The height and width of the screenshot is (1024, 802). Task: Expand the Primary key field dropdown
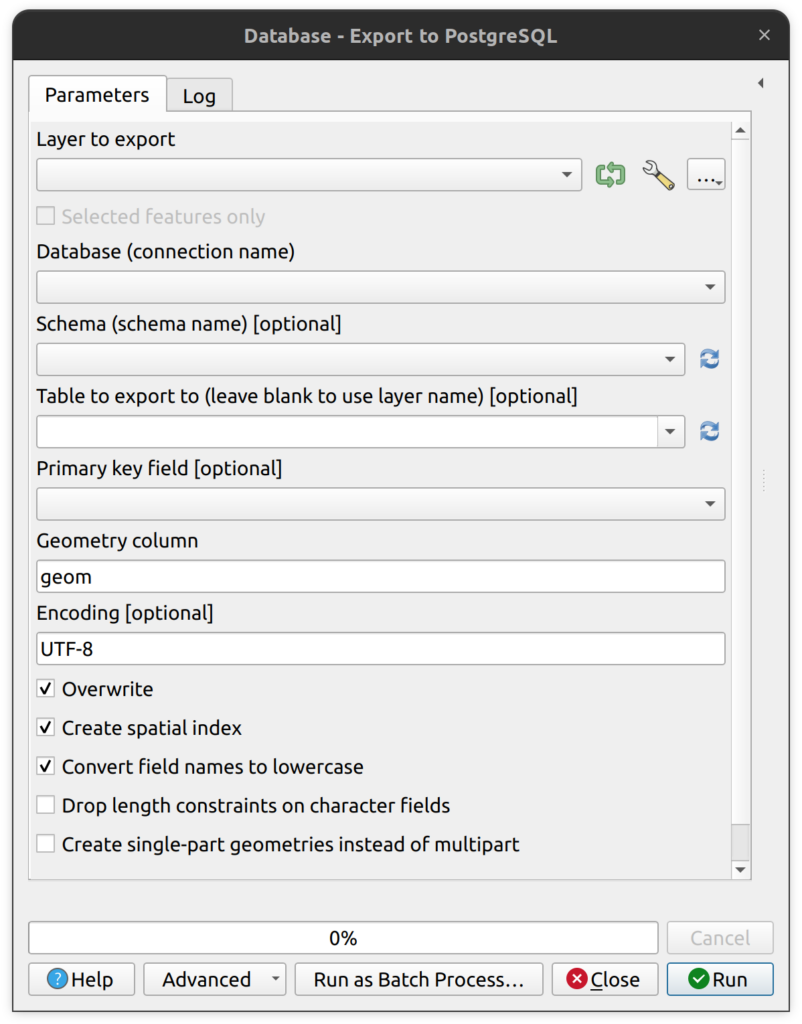(380, 504)
